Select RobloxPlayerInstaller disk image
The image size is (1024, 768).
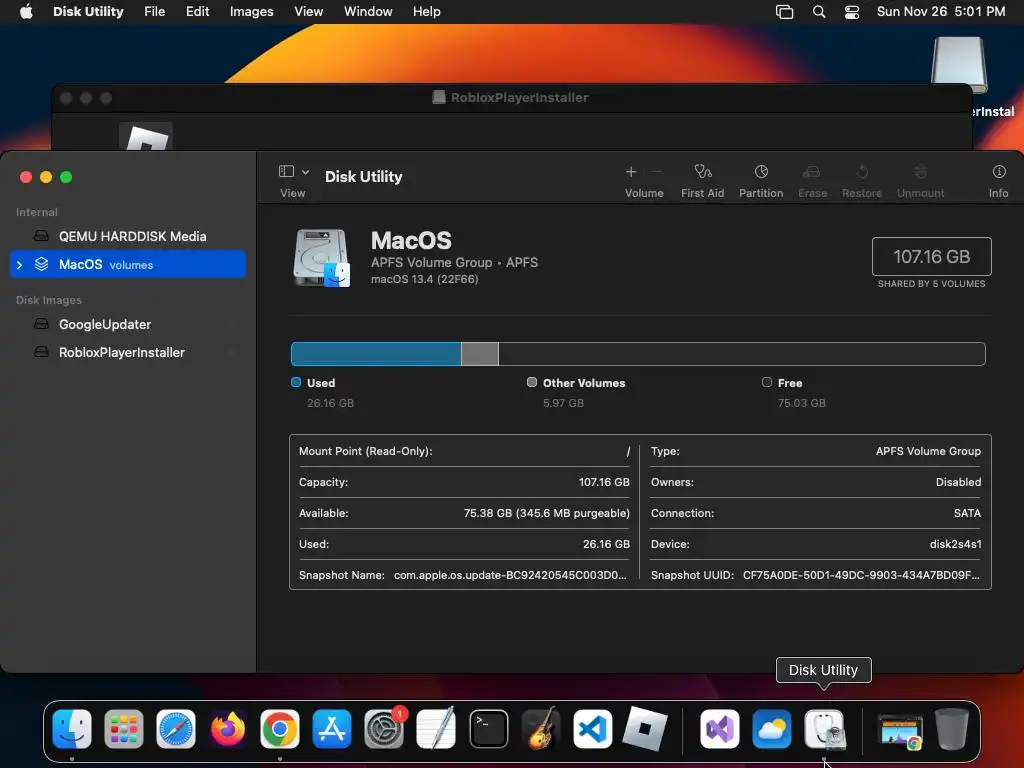tap(127, 353)
